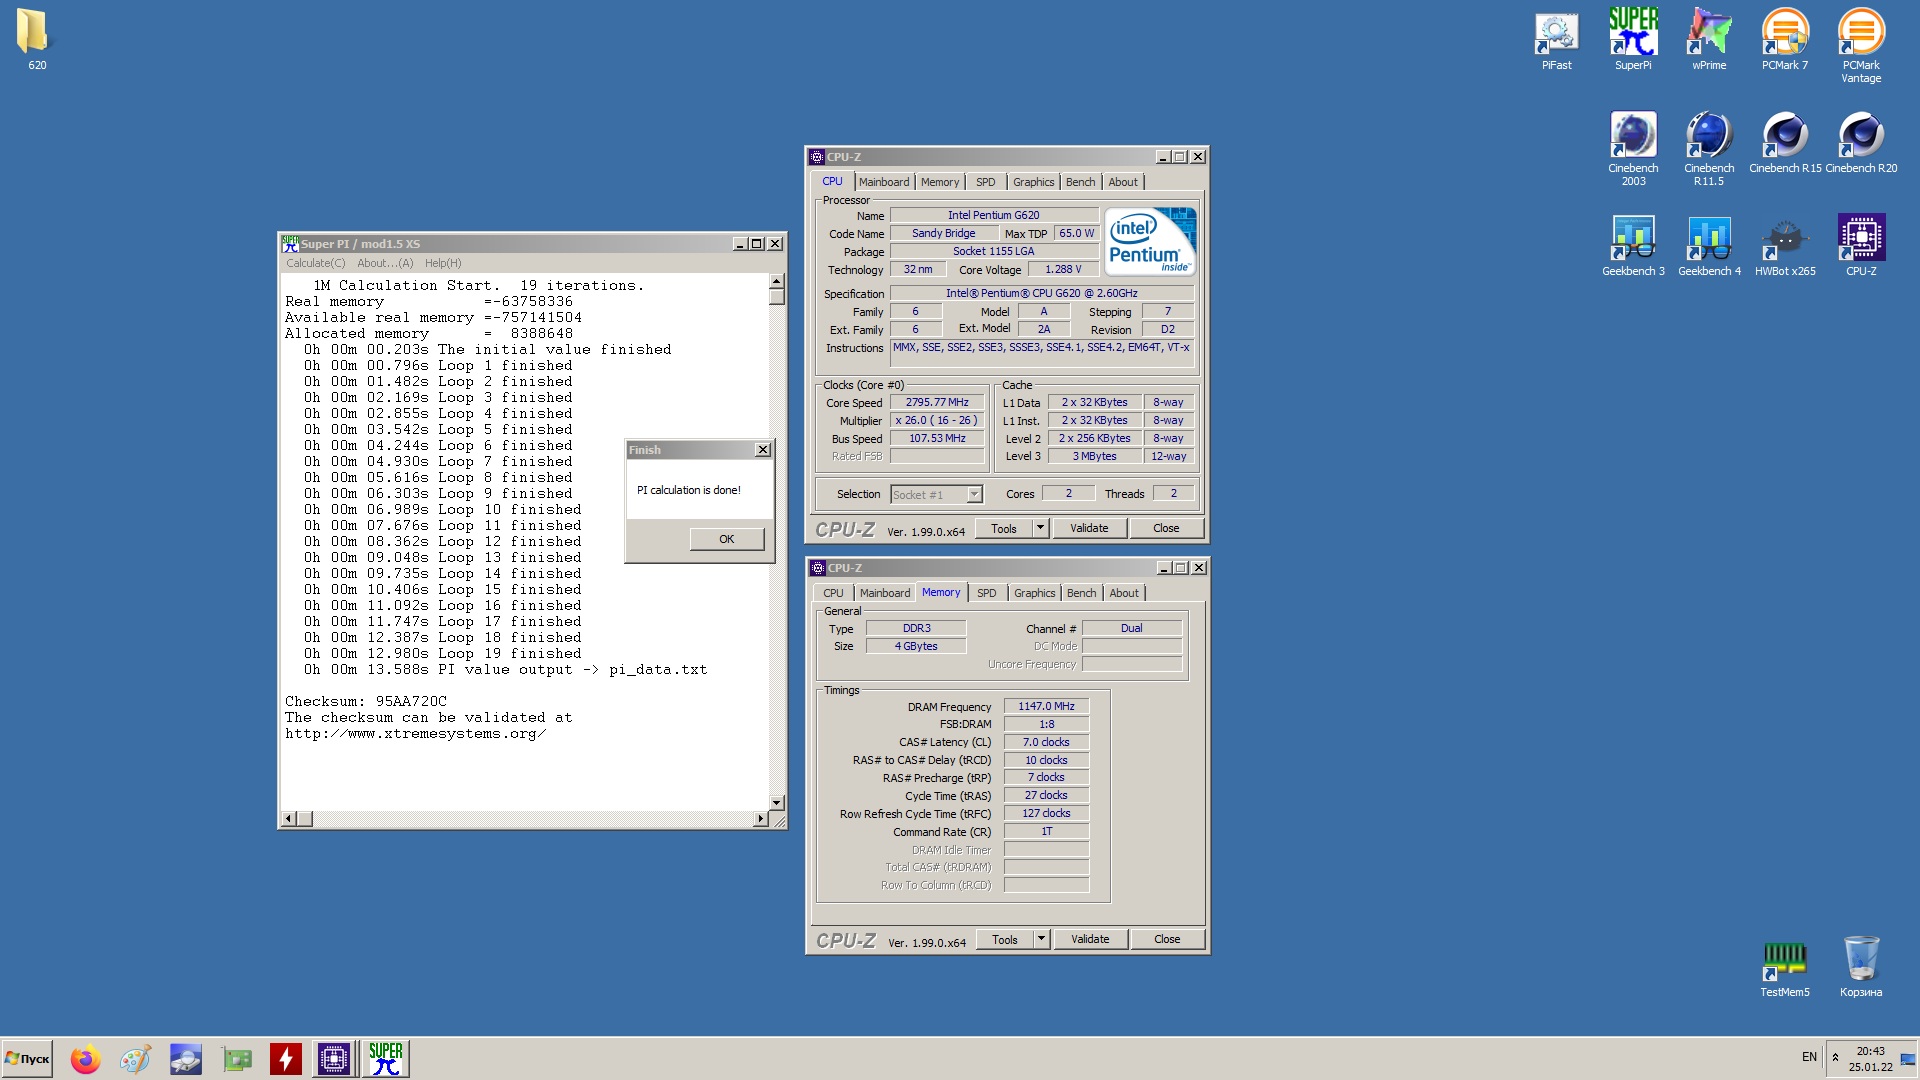Select Graphics tab in bottom CPU-Z window
1920x1080 pixels.
(x=1034, y=593)
